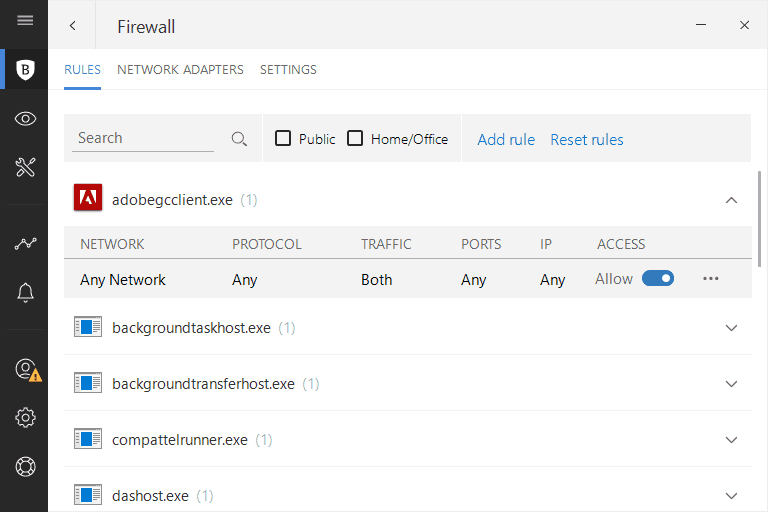Open Utilities tools icon in sidebar
Image resolution: width=768 pixels, height=512 pixels.
click(x=25, y=167)
